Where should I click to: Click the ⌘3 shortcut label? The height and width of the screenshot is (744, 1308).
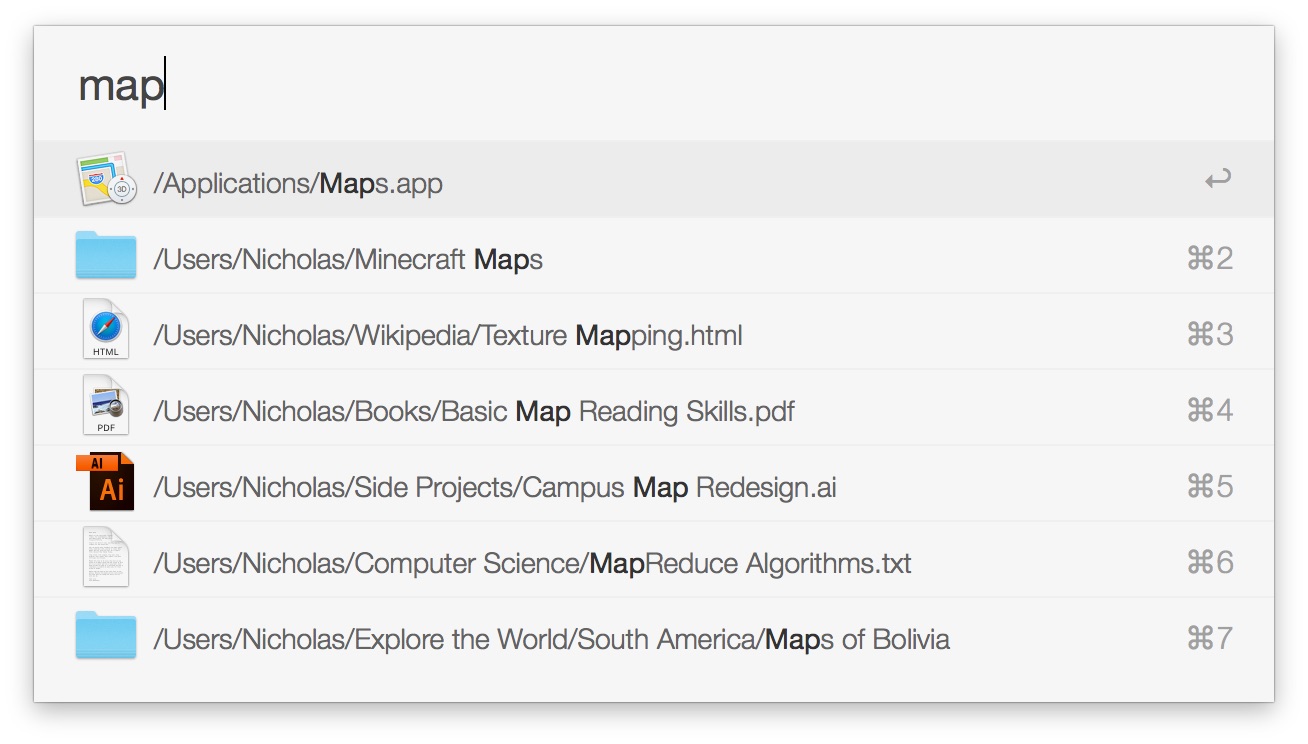click(1209, 335)
